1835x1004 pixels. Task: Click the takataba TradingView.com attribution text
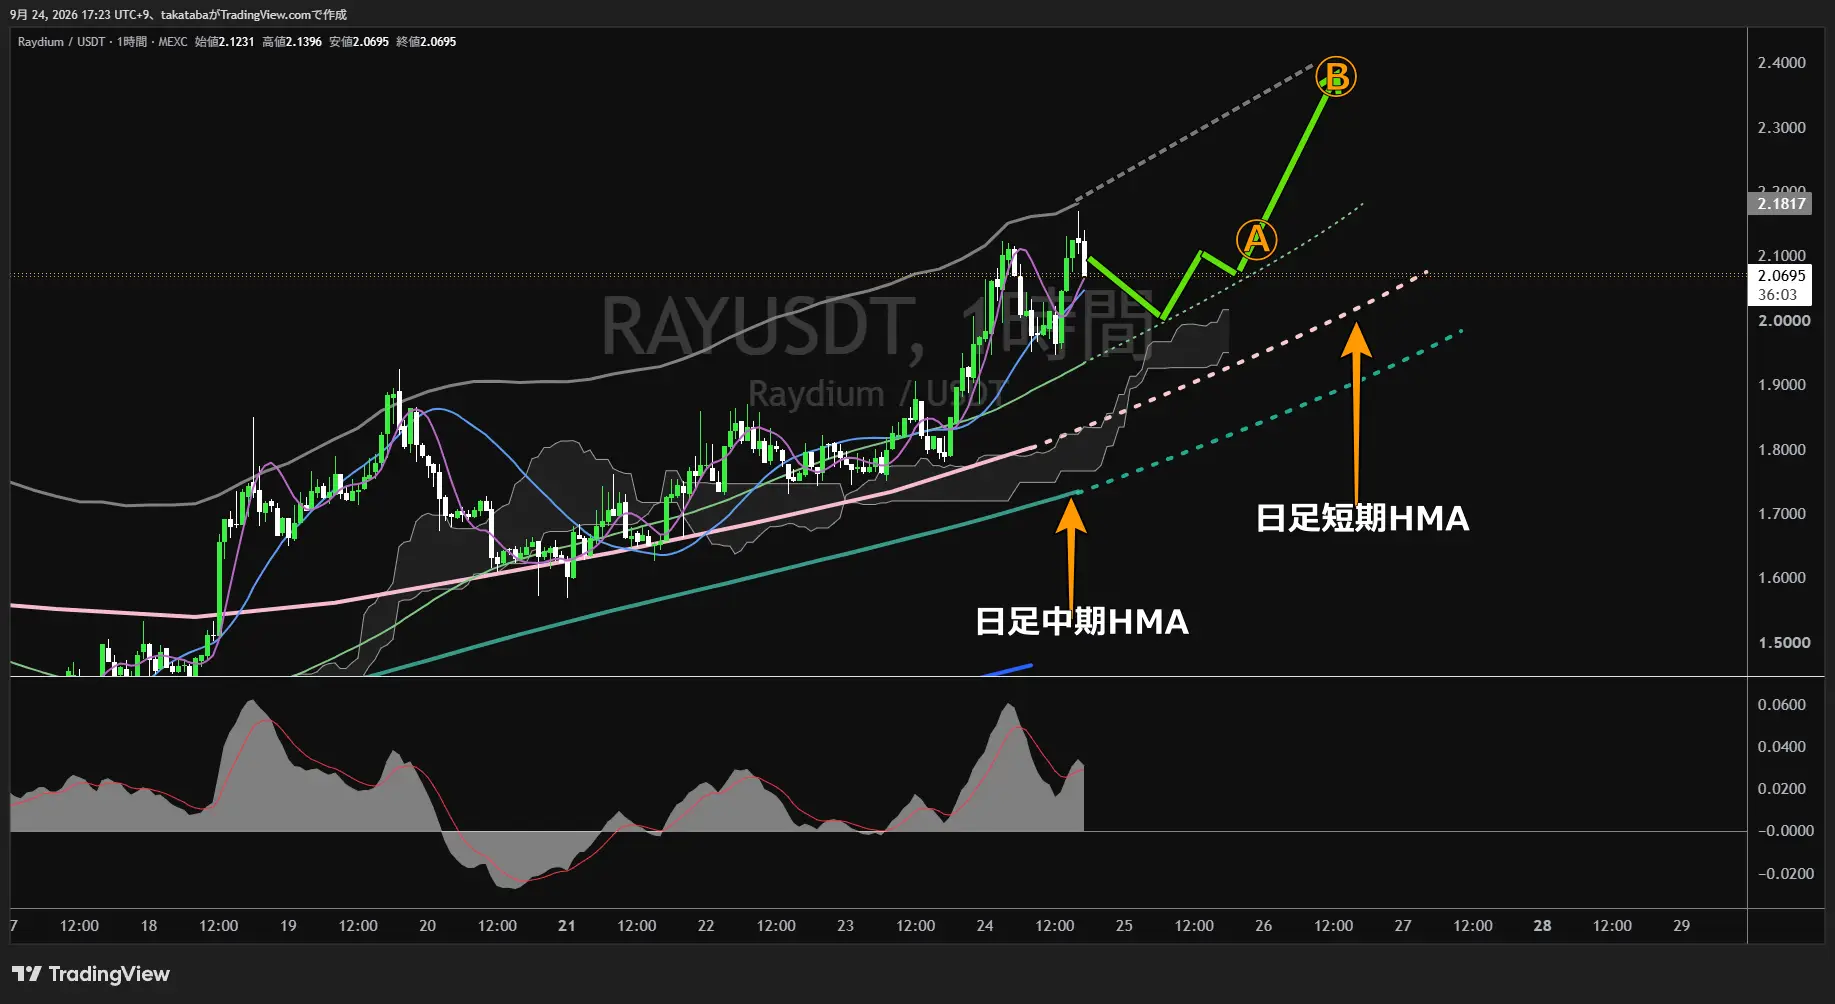(254, 15)
